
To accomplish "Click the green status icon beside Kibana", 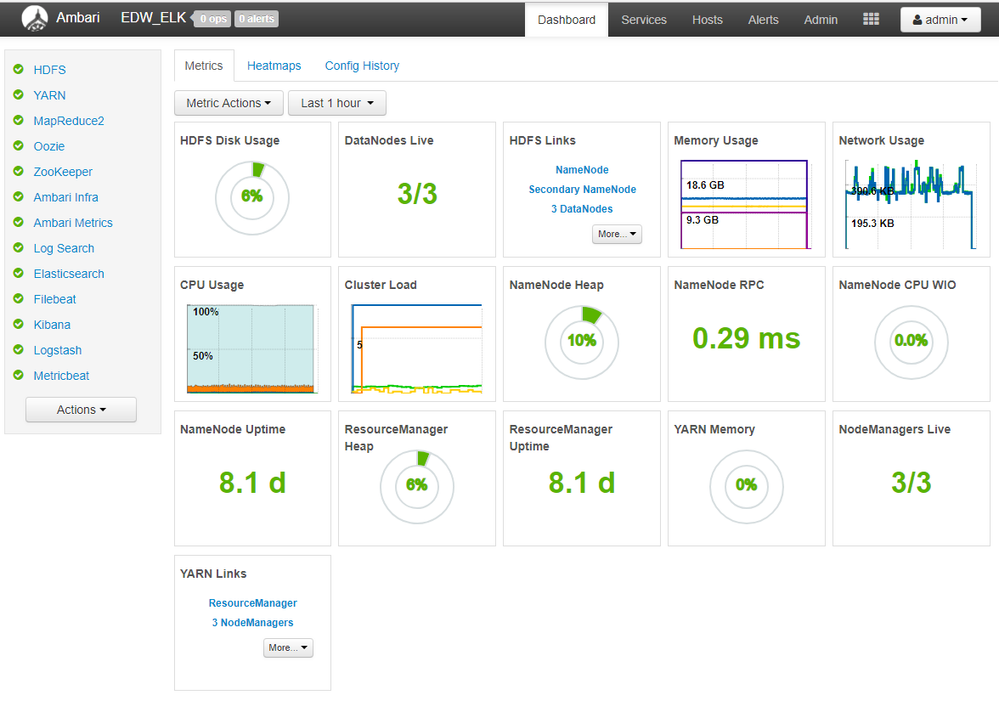I will point(19,325).
